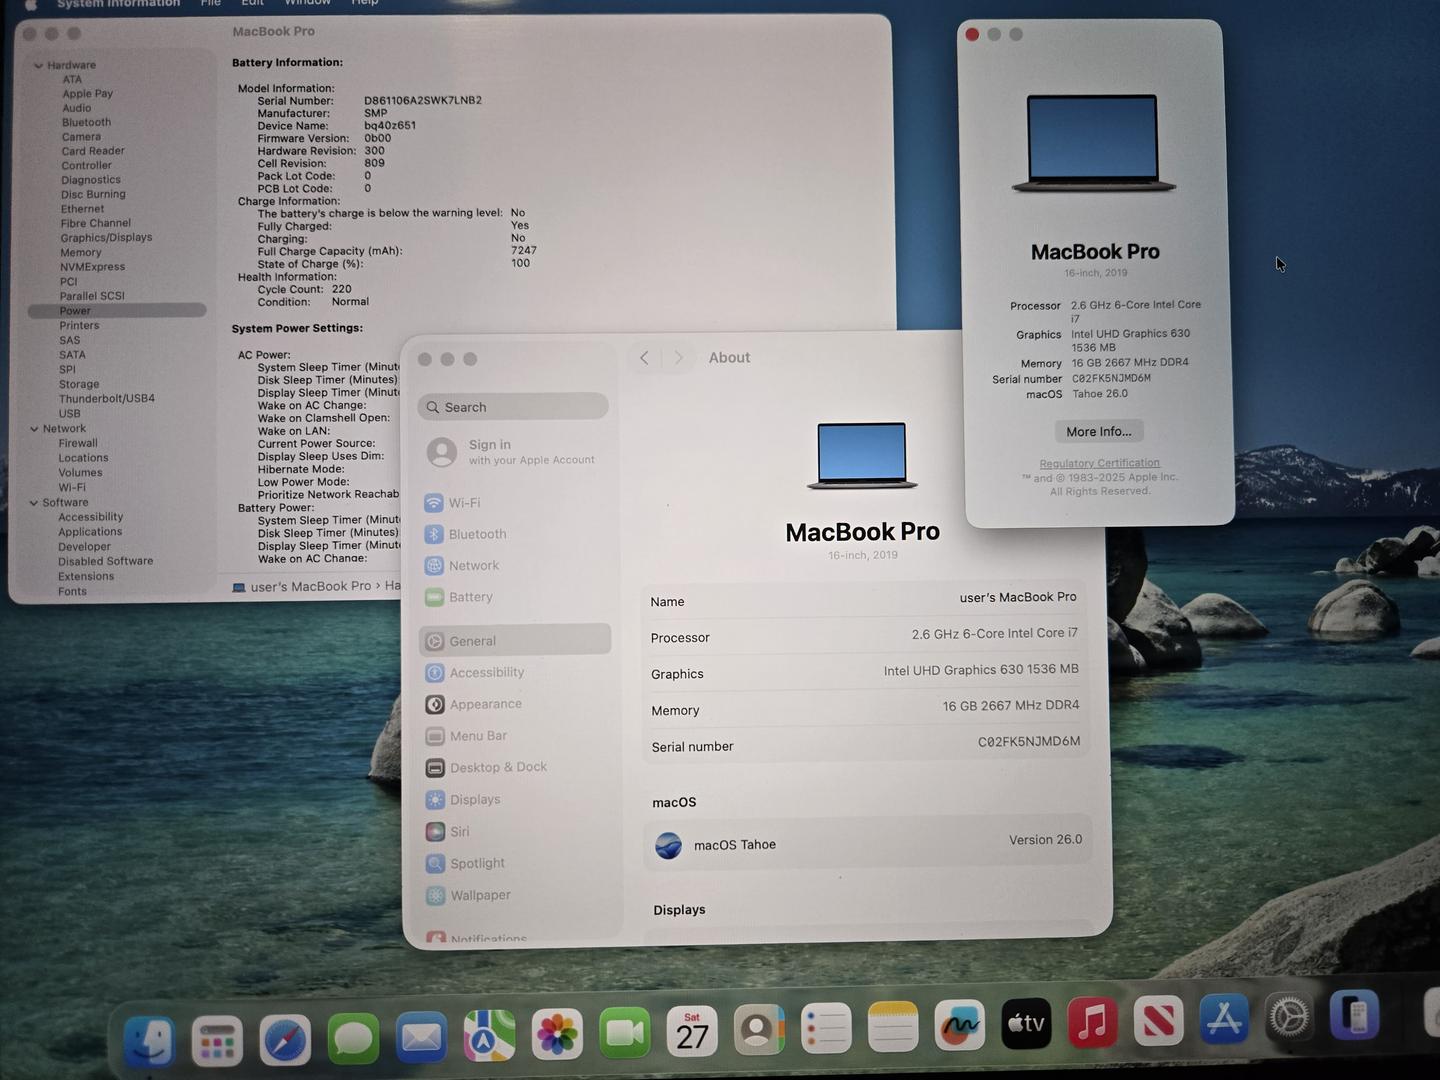This screenshot has width=1440, height=1080.
Task: Select Bluetooth in Settings sidebar
Action: tap(514, 534)
